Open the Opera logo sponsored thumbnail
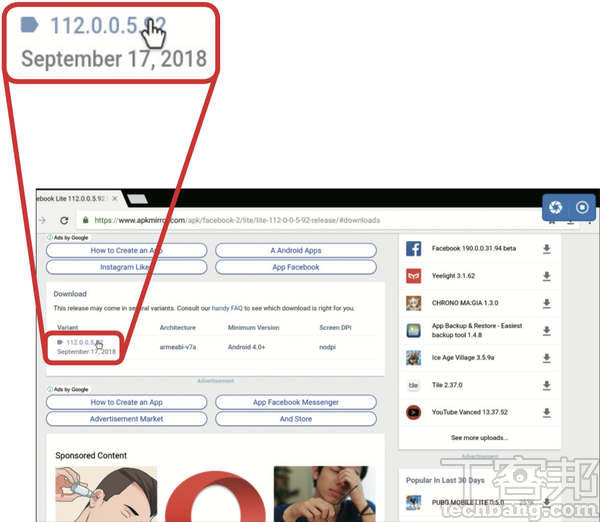600x522 pixels. tap(215, 495)
